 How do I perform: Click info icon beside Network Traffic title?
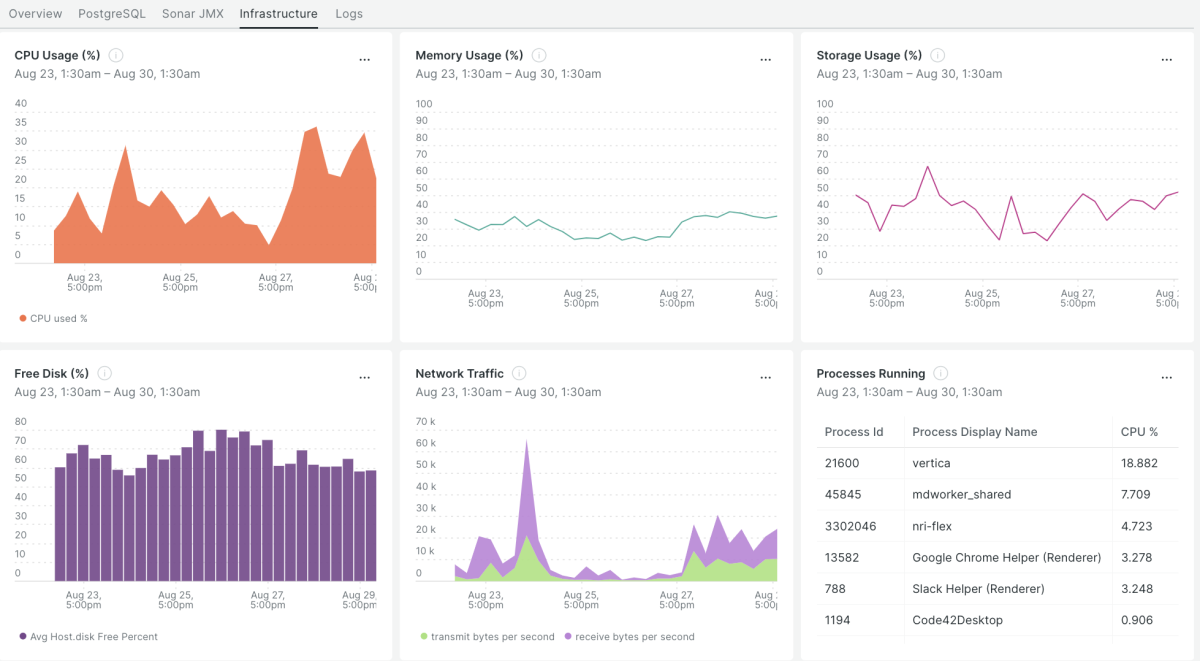point(519,373)
